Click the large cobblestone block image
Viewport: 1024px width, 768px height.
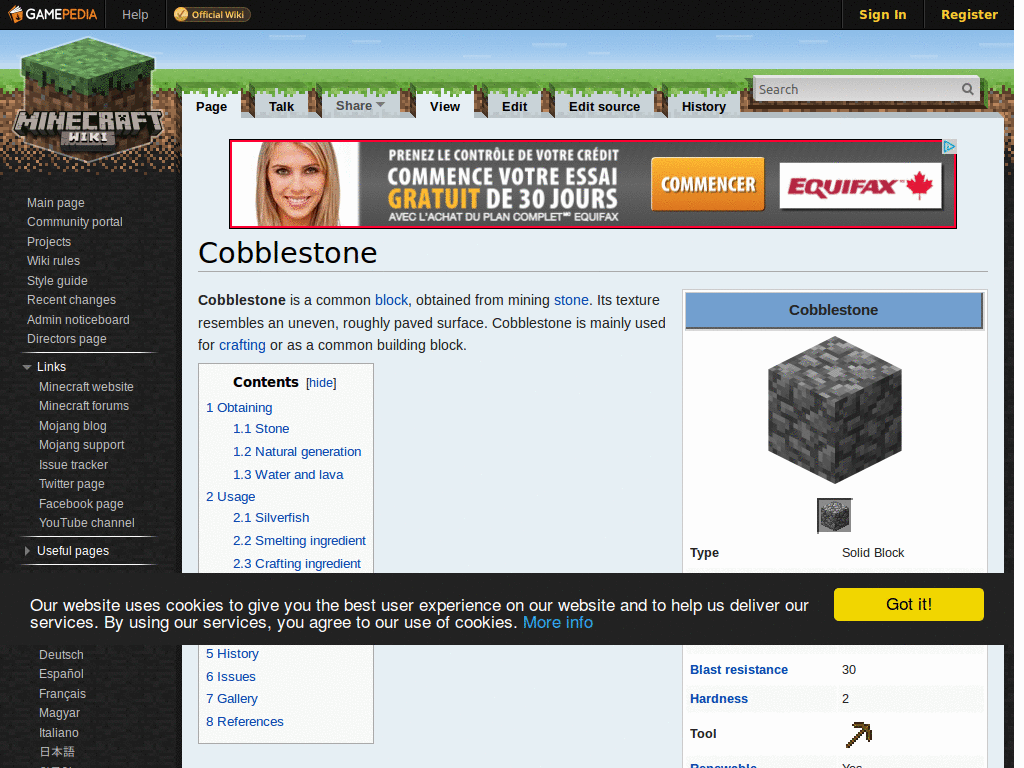[834, 410]
